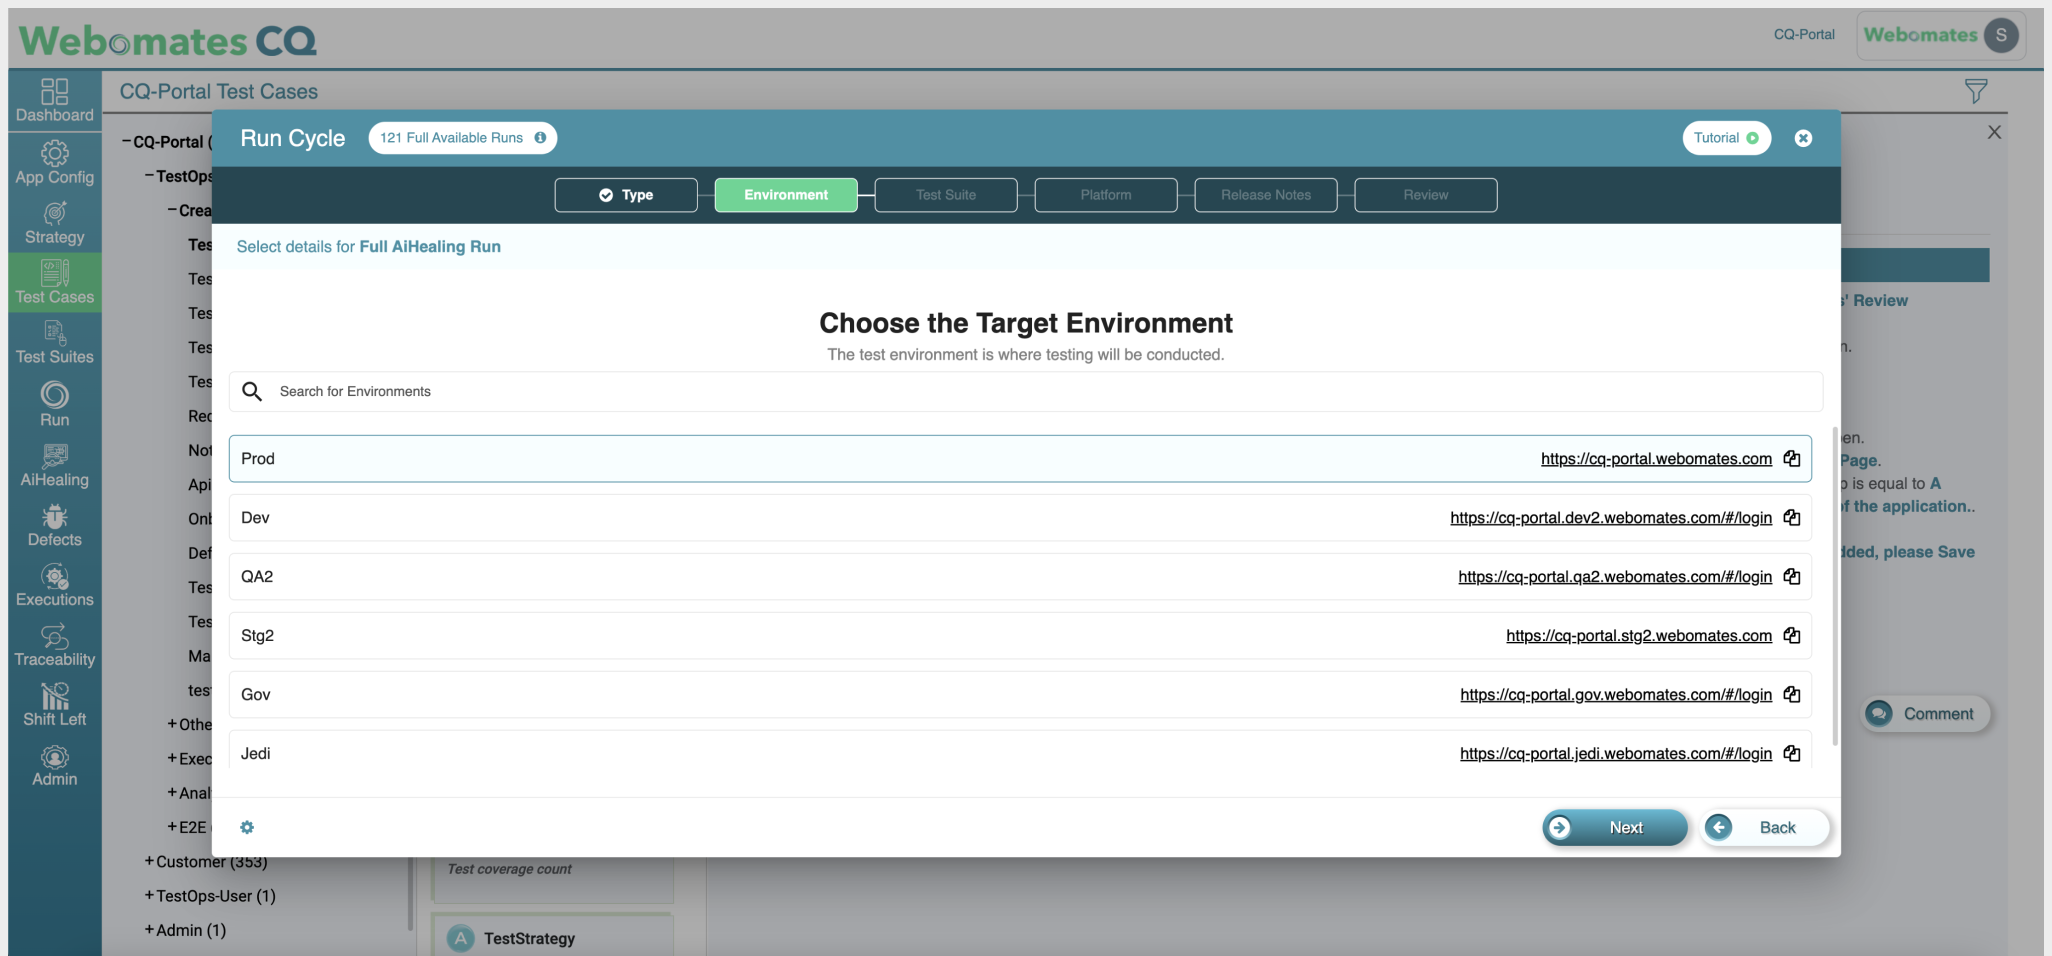Image resolution: width=2052 pixels, height=956 pixels.
Task: Click the search magnifier icon
Action: tap(252, 391)
